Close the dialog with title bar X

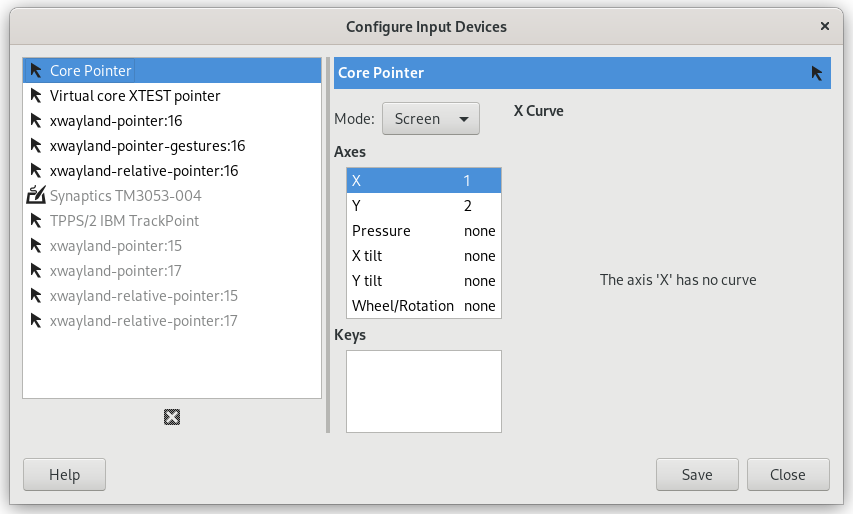tap(825, 26)
